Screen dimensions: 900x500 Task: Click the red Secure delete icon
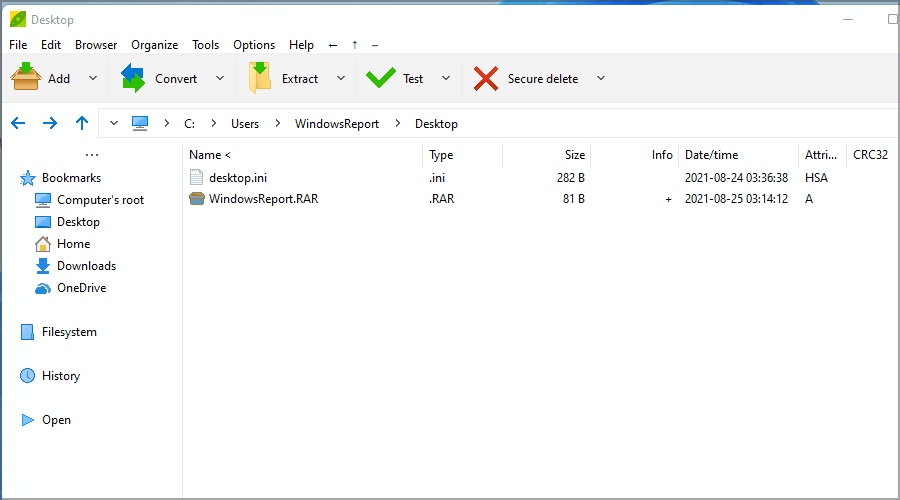(x=486, y=78)
